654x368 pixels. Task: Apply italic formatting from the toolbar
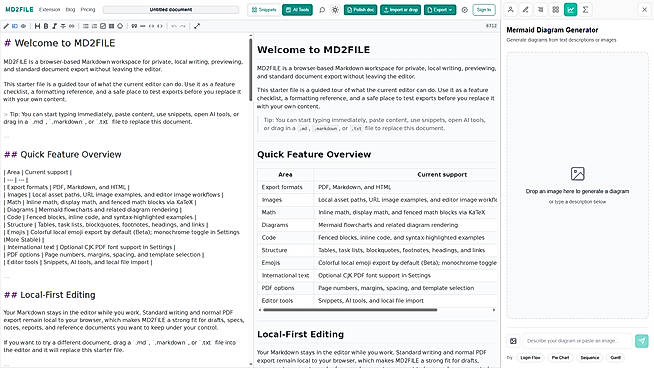(x=54, y=26)
